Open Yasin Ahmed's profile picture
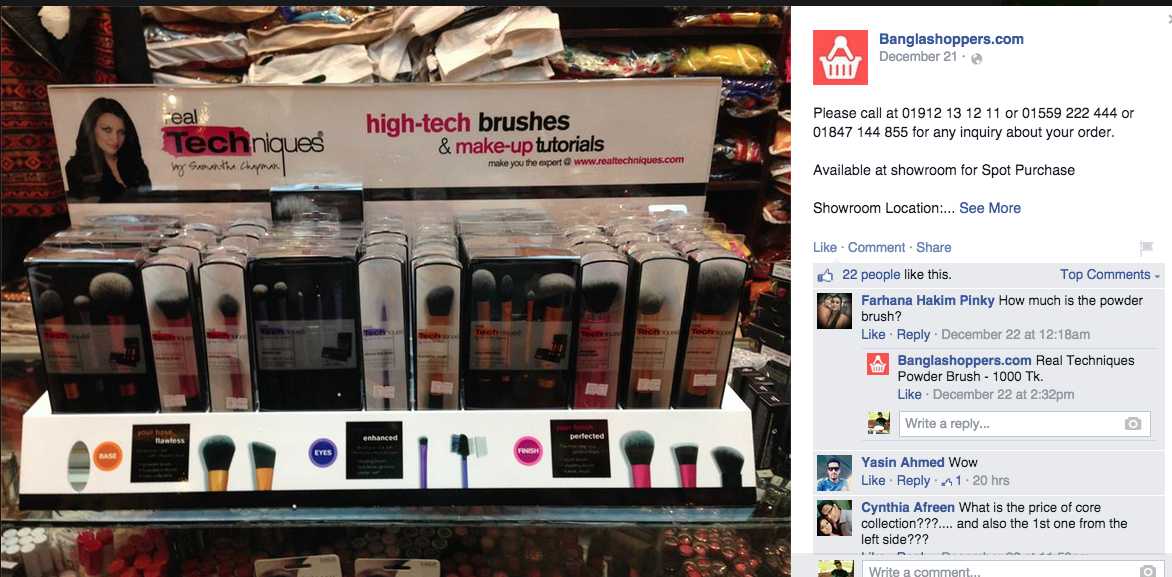 pyautogui.click(x=834, y=473)
